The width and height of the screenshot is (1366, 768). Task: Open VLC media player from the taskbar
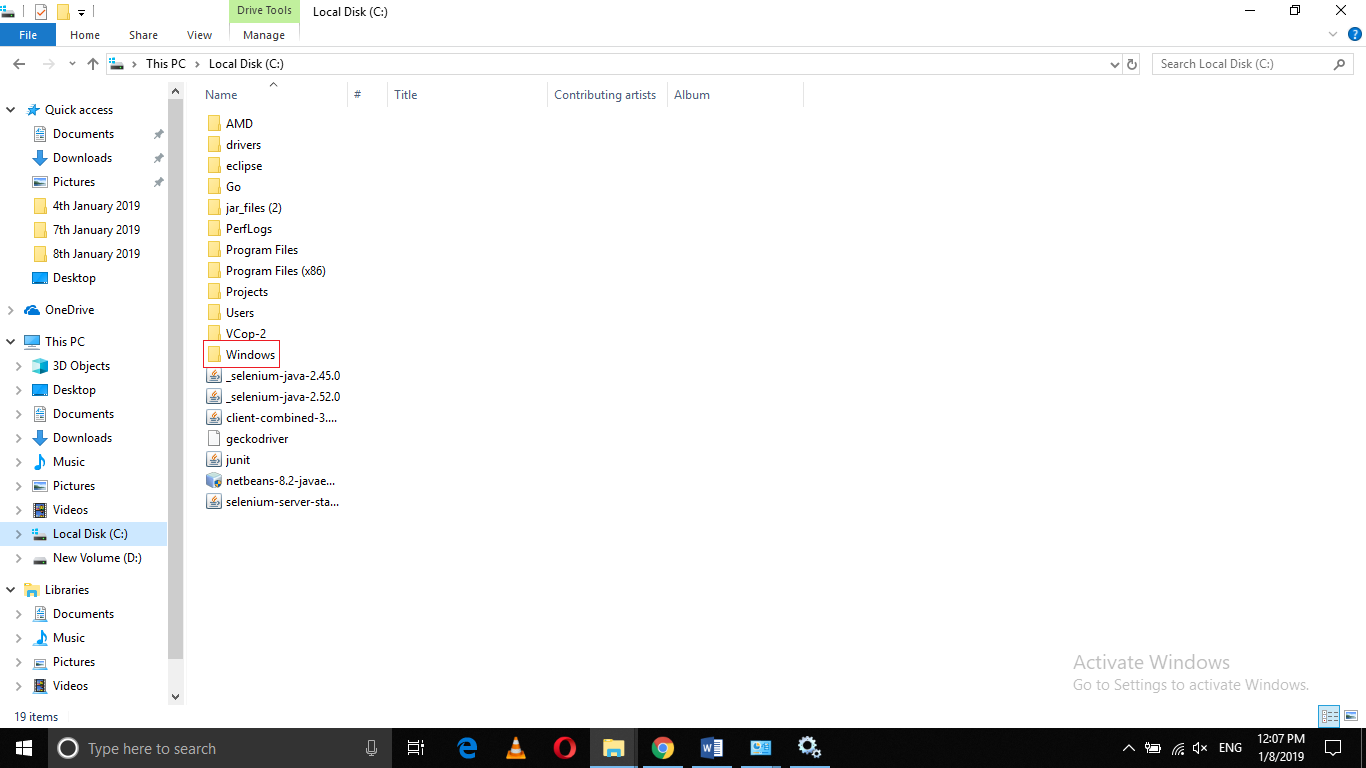pos(515,747)
